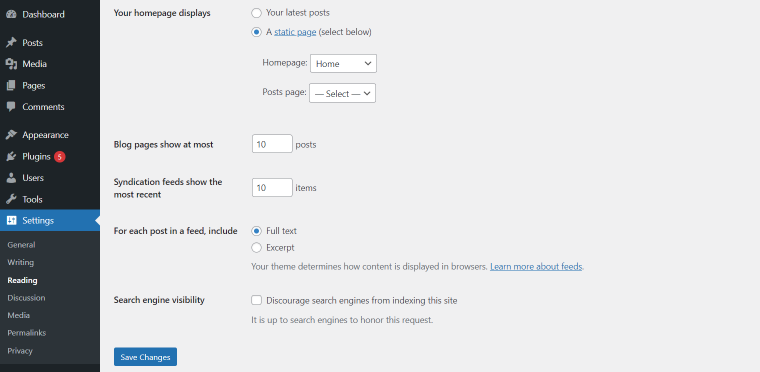This screenshot has width=760, height=372.
Task: Click the Tools wrench icon
Action: [11, 199]
